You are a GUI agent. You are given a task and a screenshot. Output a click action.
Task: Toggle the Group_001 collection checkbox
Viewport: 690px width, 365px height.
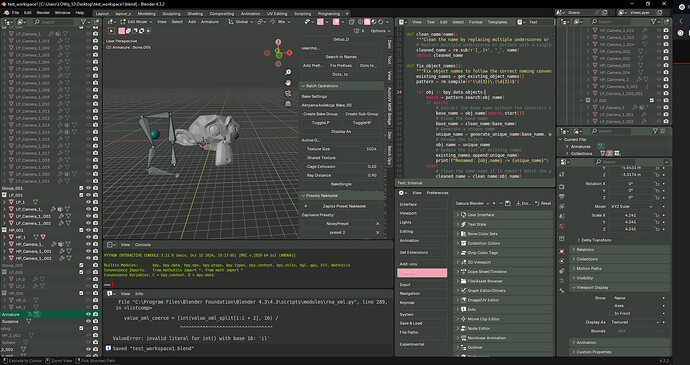click(x=81, y=188)
